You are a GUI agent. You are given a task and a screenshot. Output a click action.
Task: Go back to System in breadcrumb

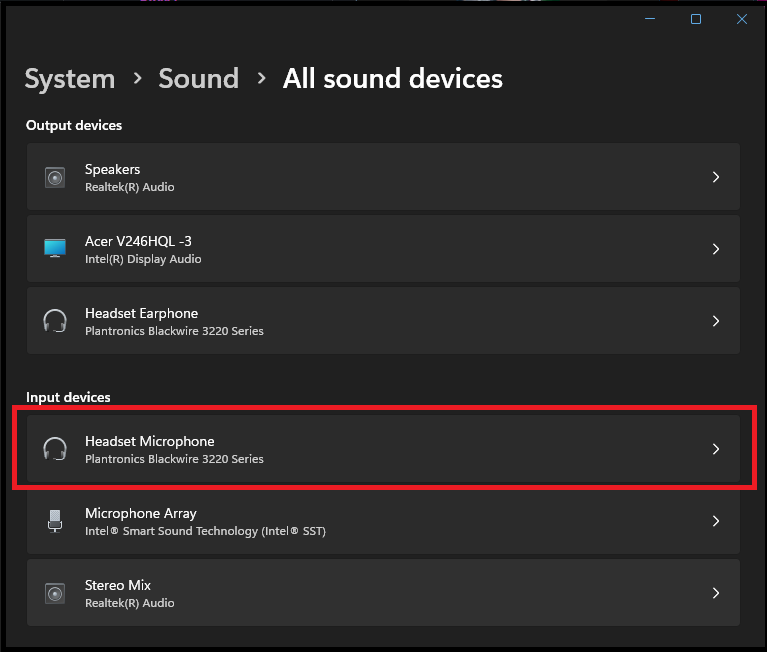click(x=70, y=79)
